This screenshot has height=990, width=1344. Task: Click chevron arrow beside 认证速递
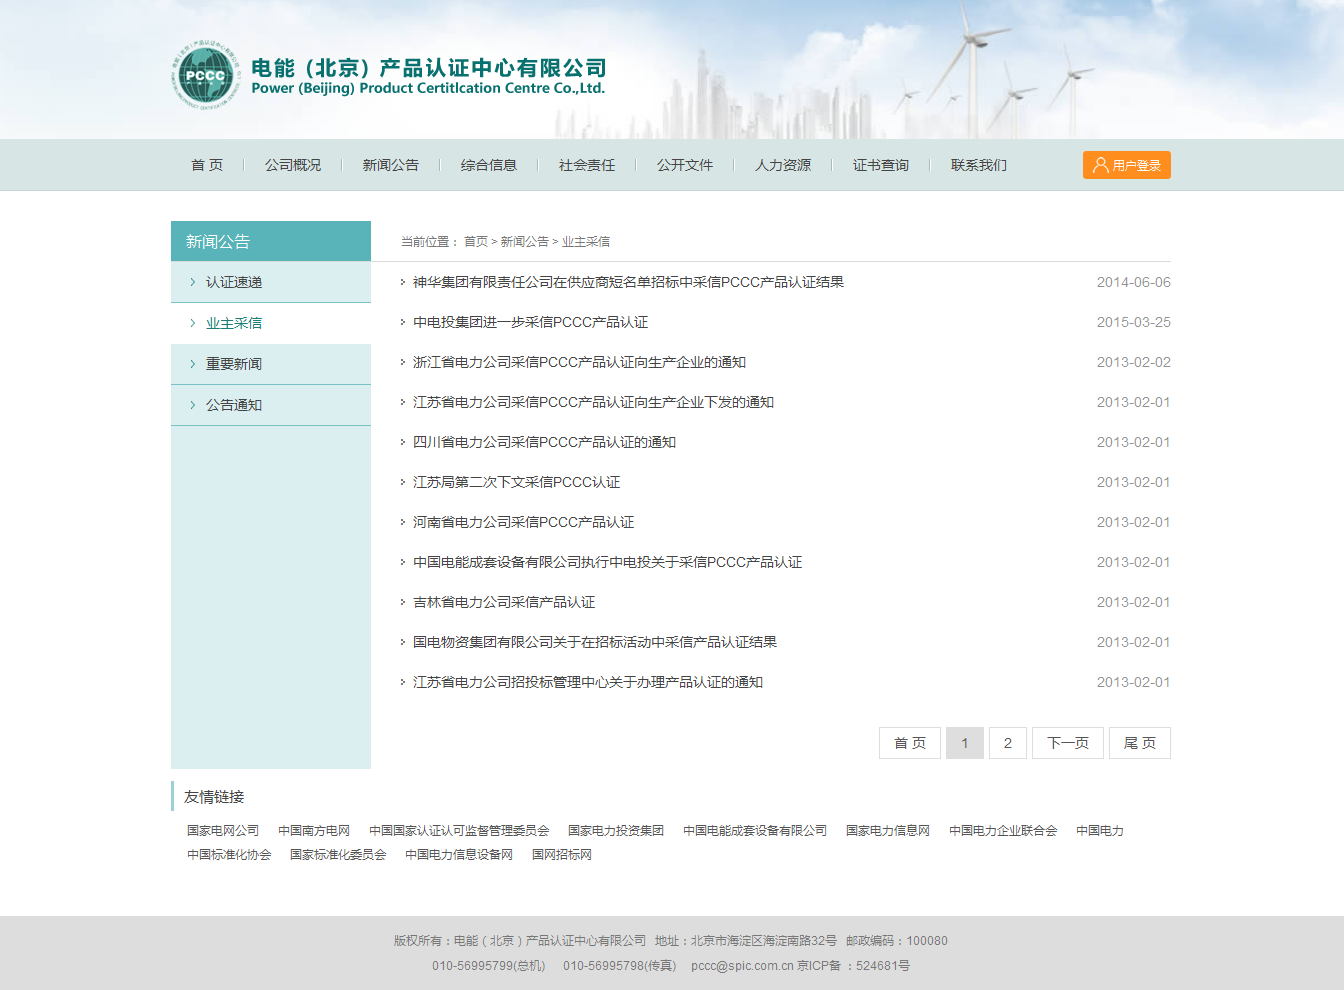(x=192, y=282)
